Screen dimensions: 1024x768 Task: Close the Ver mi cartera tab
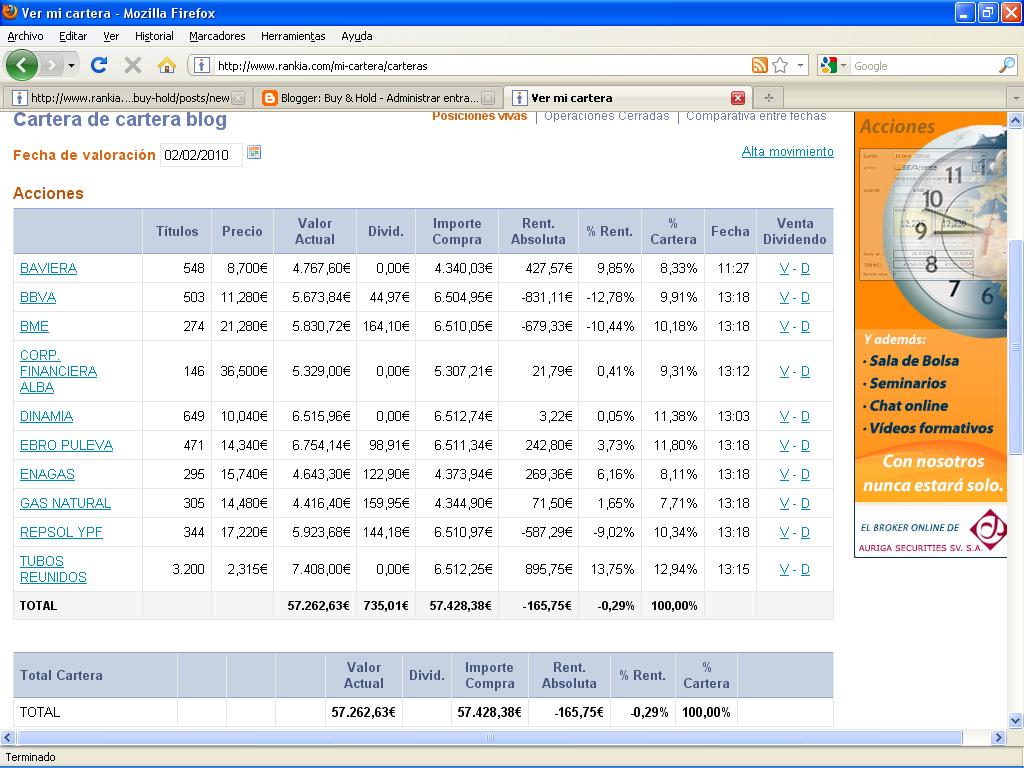click(x=738, y=98)
